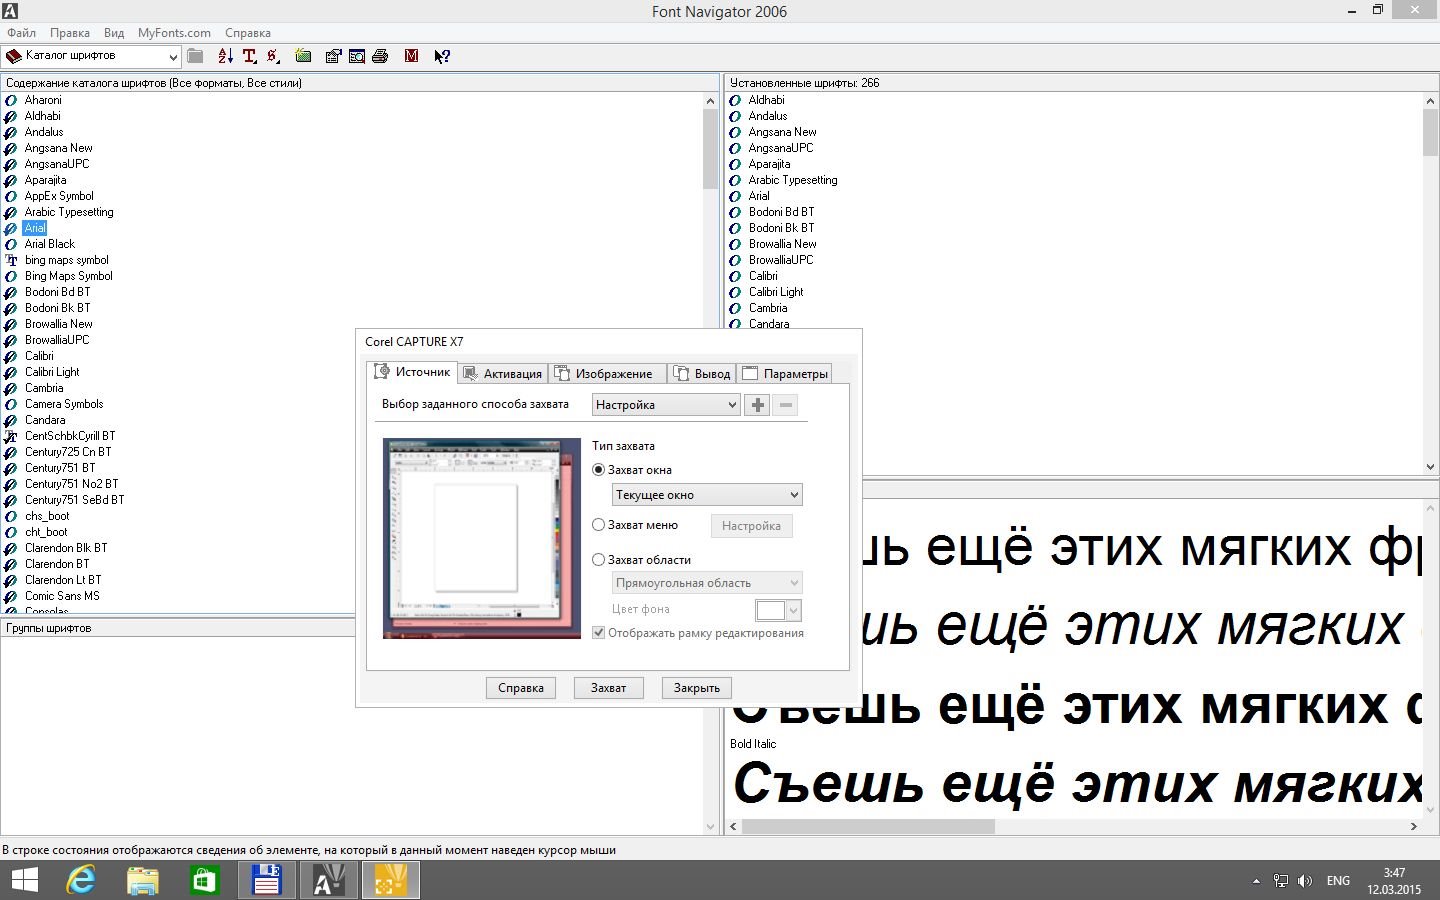Click the Закрыть button
Screen dimensions: 1440x900
click(697, 688)
